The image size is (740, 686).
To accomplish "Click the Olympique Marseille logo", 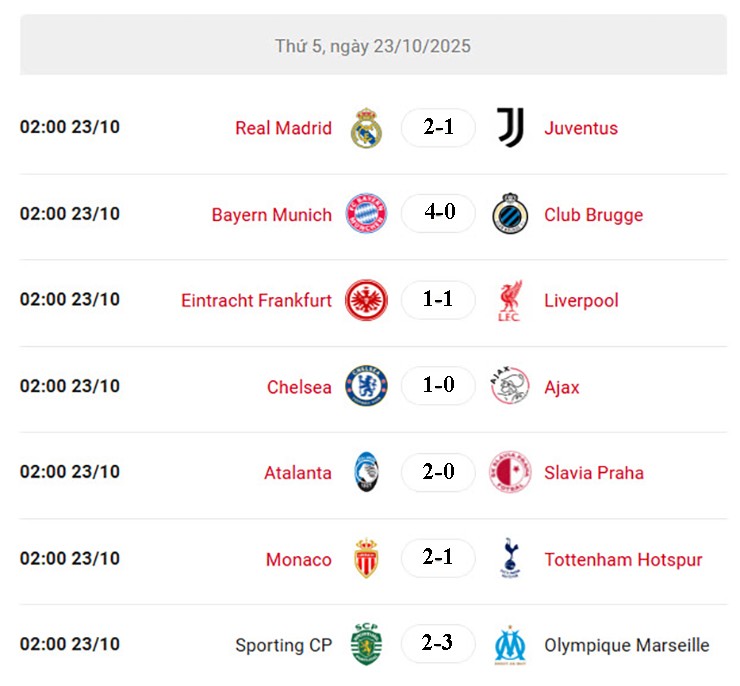I will [x=510, y=645].
